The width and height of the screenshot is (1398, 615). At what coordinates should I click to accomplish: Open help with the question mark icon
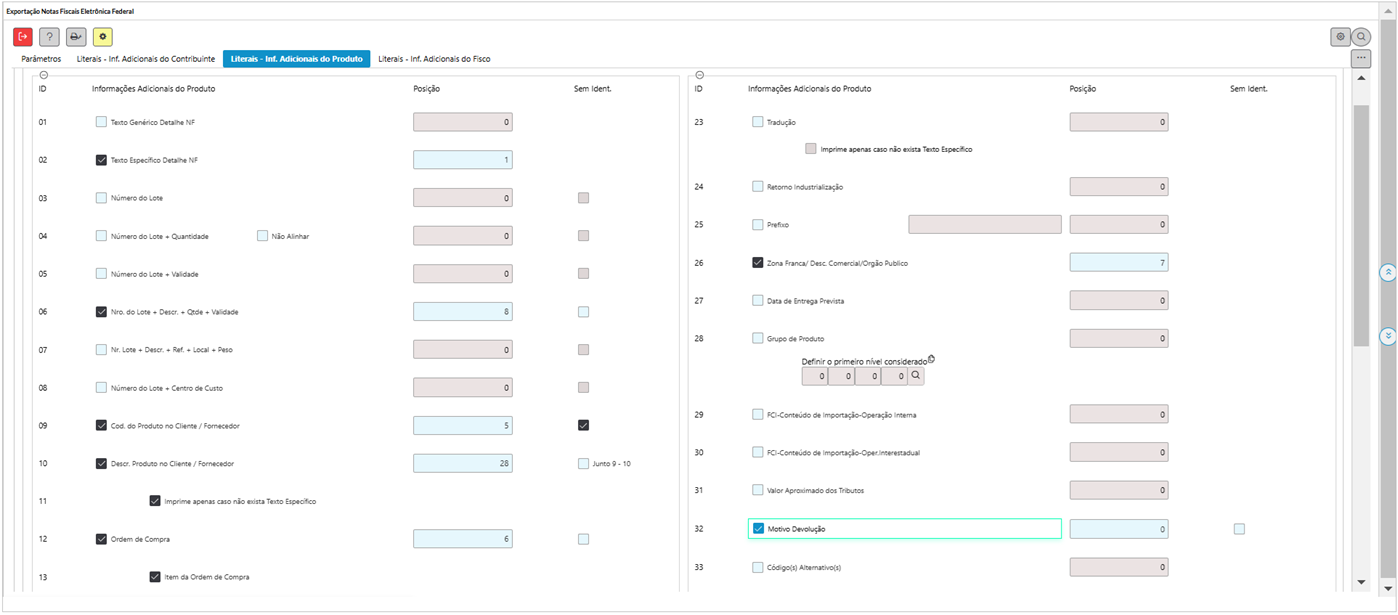(49, 37)
